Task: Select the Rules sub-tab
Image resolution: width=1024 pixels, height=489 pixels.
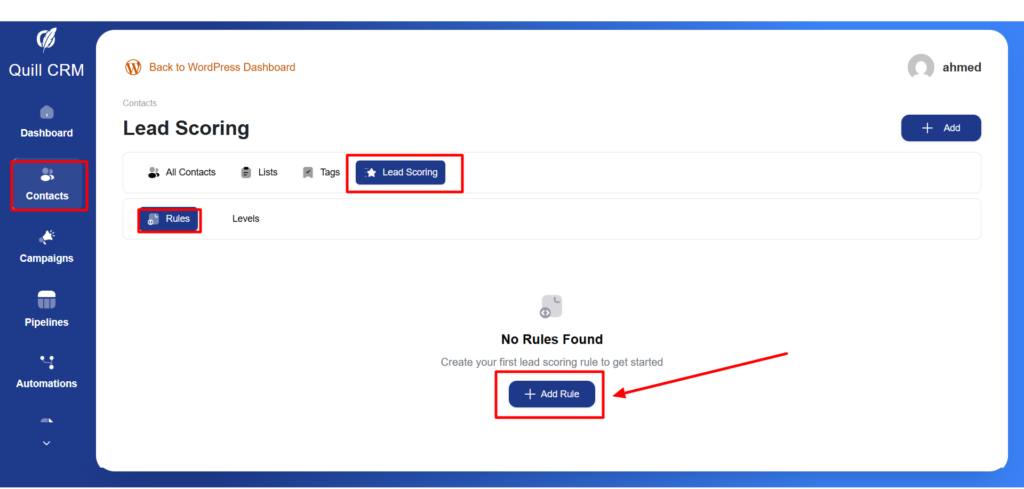Action: [169, 218]
